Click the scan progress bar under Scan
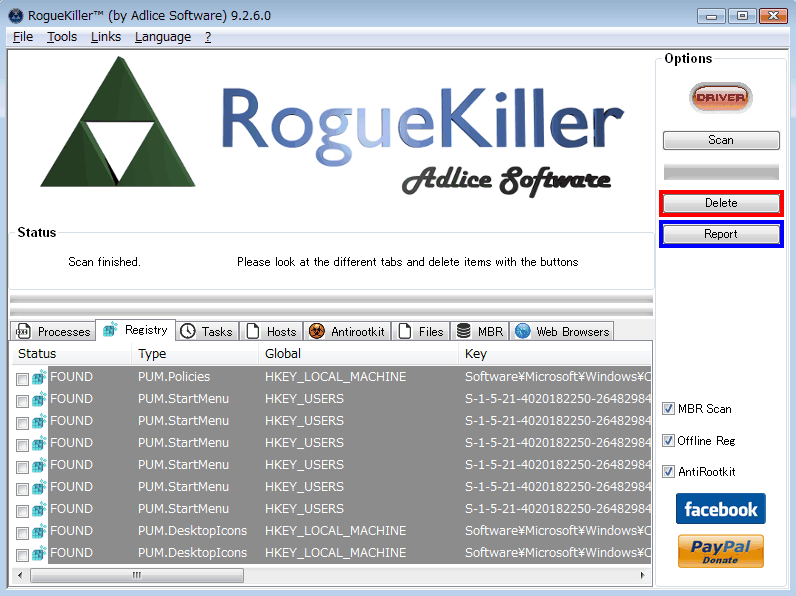796x596 pixels. [721, 172]
